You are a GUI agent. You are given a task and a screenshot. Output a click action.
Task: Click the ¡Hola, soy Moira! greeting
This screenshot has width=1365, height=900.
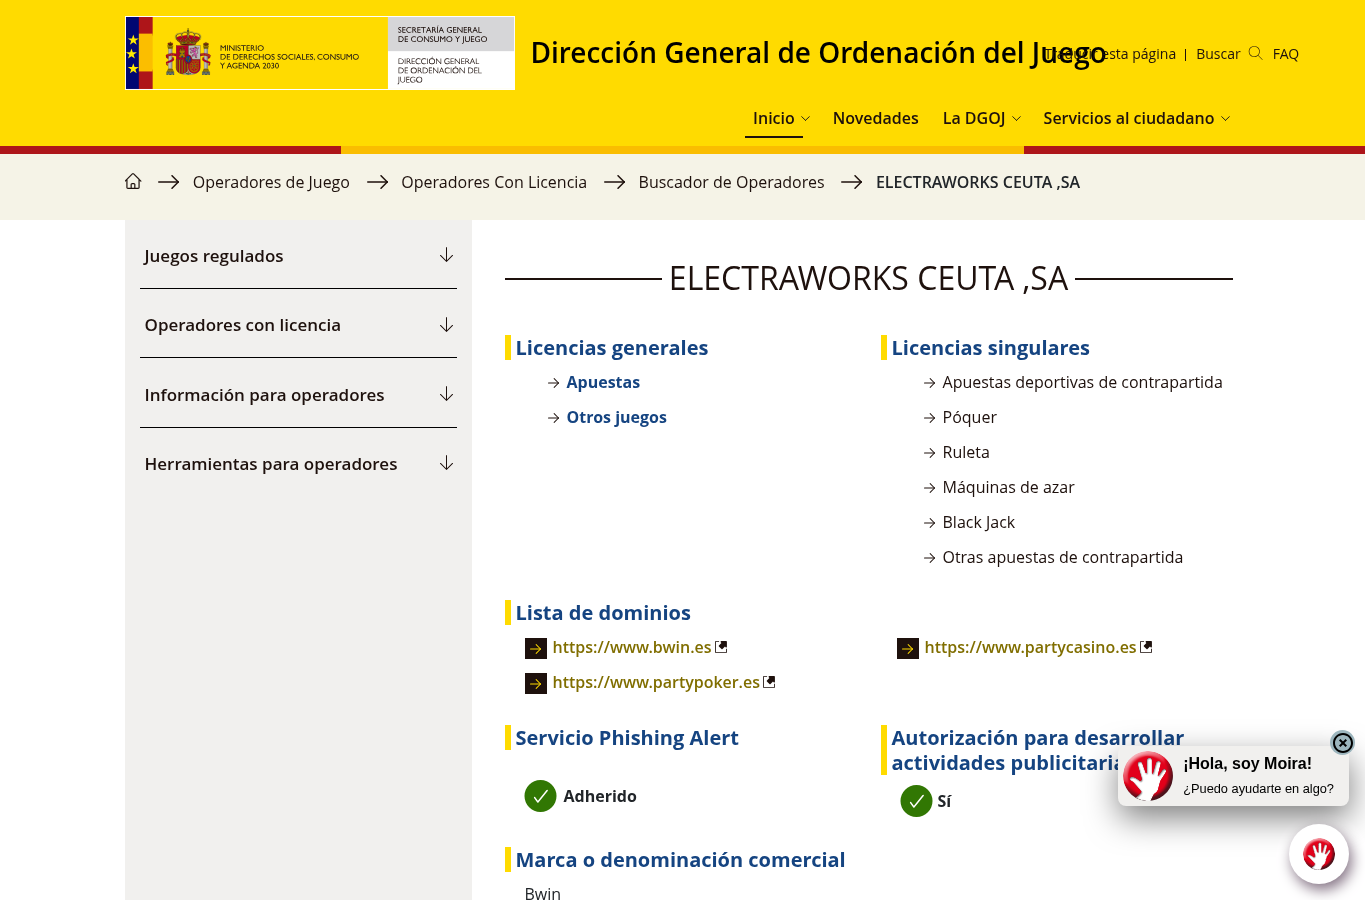click(x=1247, y=763)
